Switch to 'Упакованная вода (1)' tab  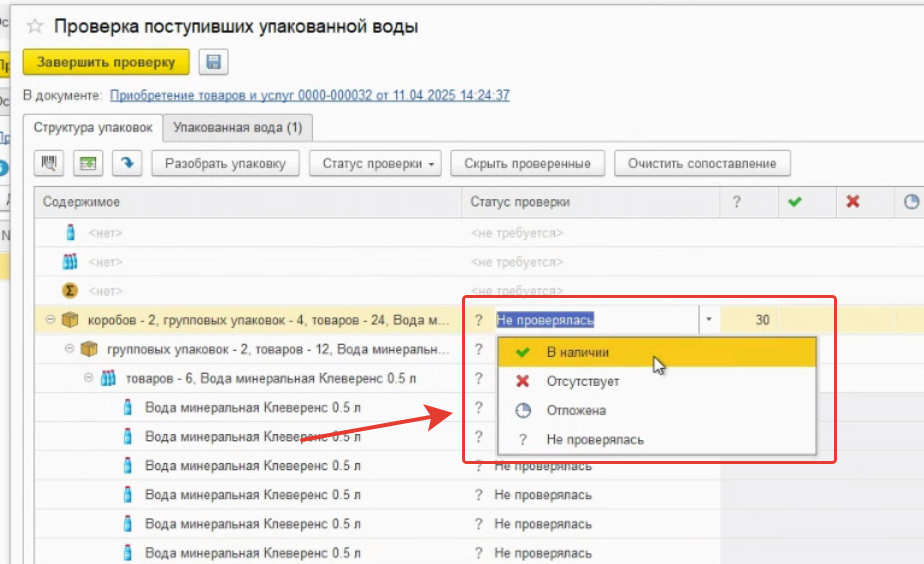click(238, 128)
